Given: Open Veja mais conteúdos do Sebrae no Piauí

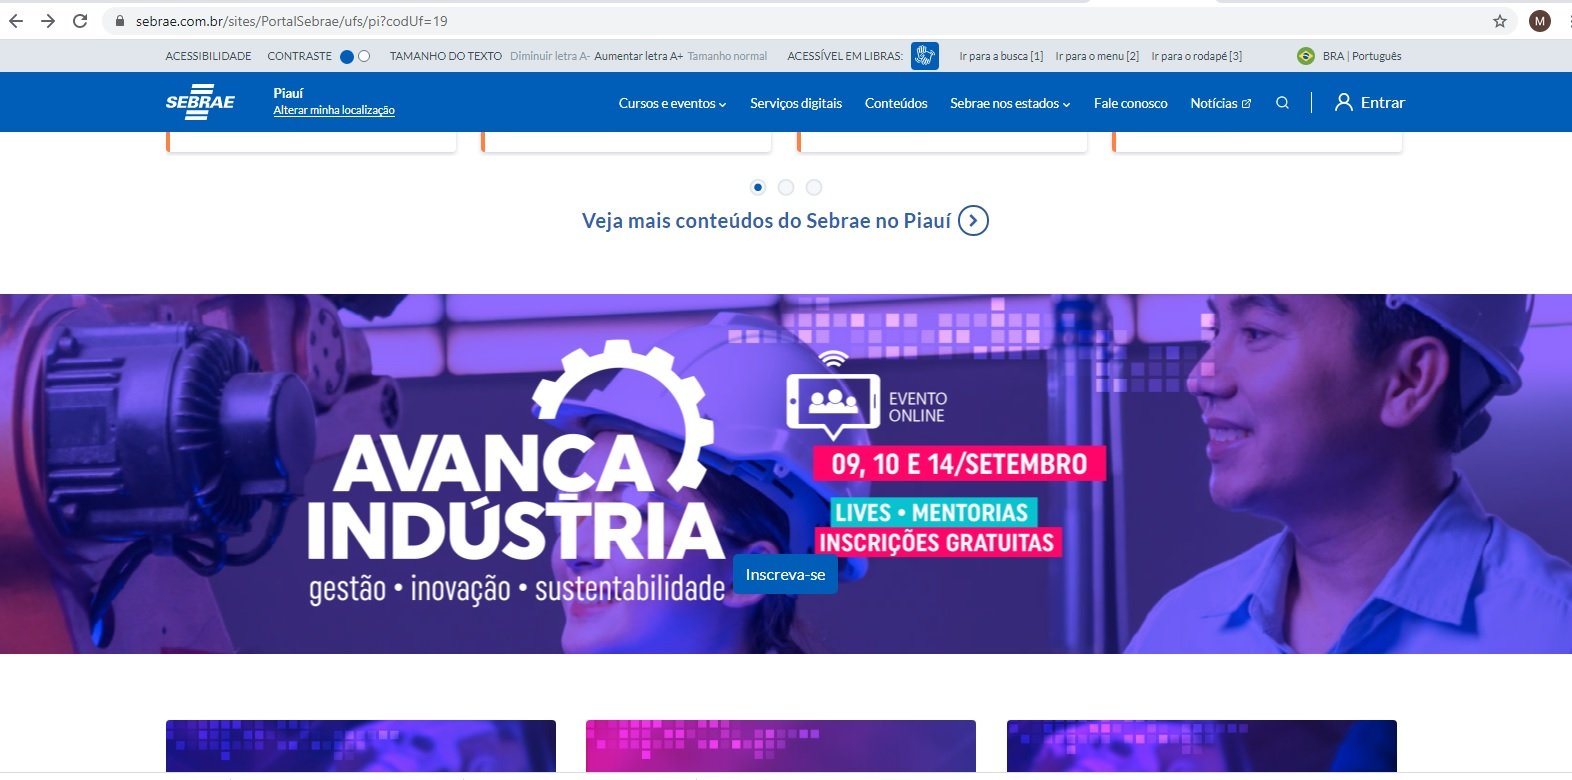Looking at the screenshot, I should [x=766, y=220].
